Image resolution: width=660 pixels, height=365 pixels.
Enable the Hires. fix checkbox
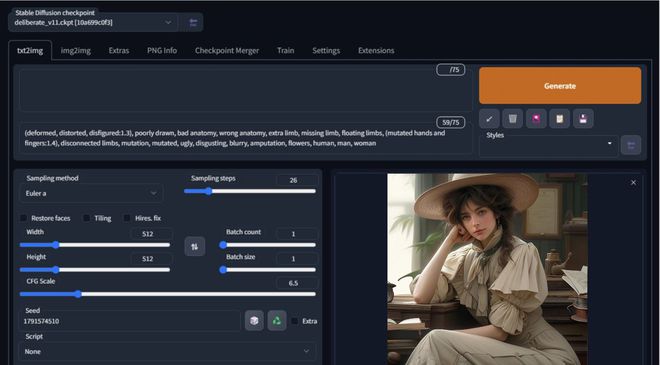coord(127,218)
